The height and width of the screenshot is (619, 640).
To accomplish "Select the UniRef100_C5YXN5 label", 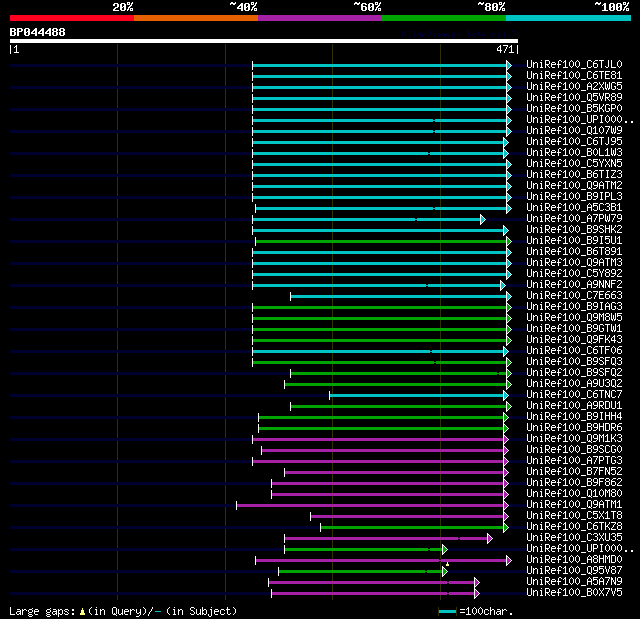I will pyautogui.click(x=574, y=164).
